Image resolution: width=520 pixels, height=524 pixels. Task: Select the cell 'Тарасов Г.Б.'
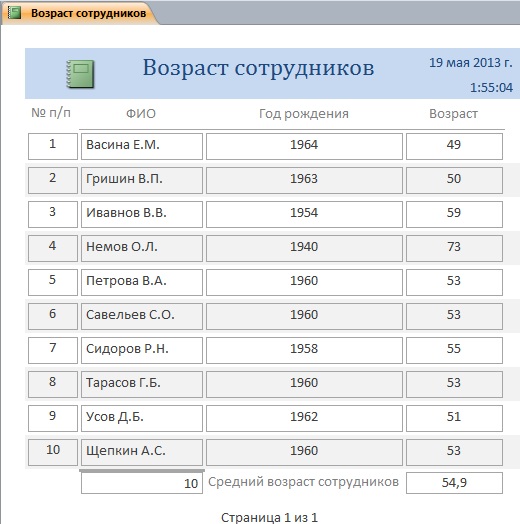point(142,384)
